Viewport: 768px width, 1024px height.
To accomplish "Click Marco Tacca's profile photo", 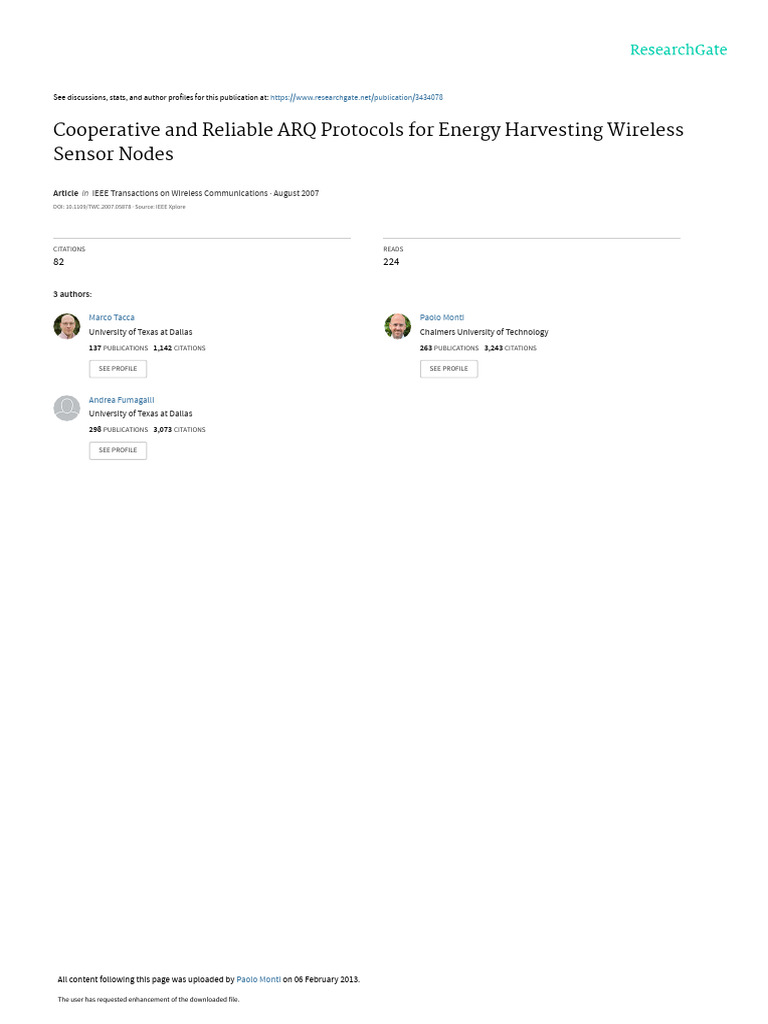I will [66, 326].
